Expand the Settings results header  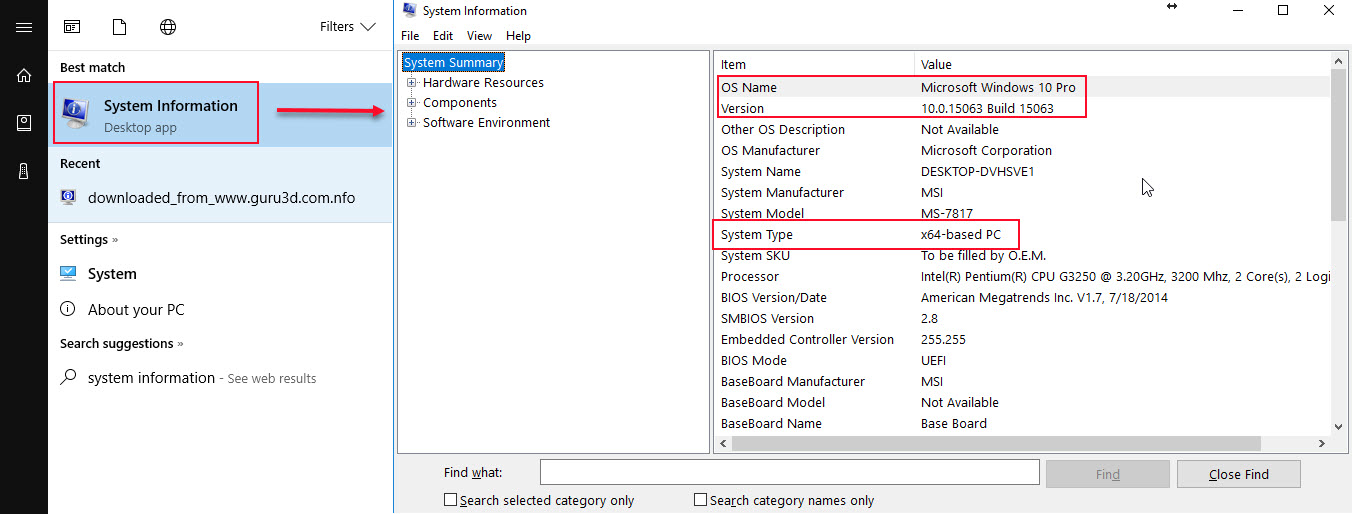[x=89, y=240]
